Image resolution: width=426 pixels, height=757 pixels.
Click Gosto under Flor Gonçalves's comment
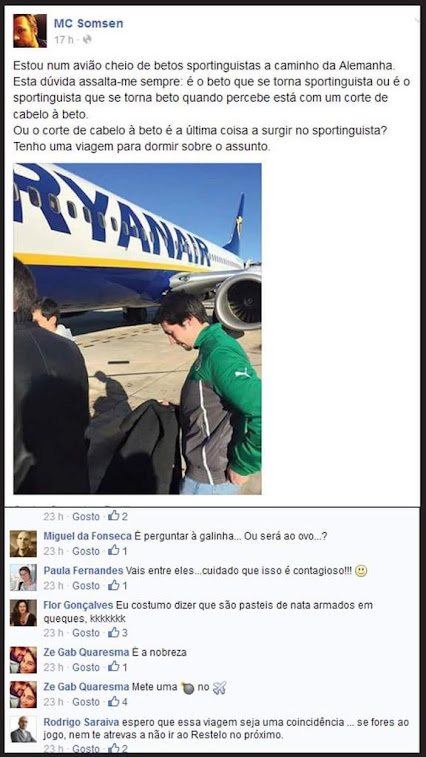click(86, 632)
